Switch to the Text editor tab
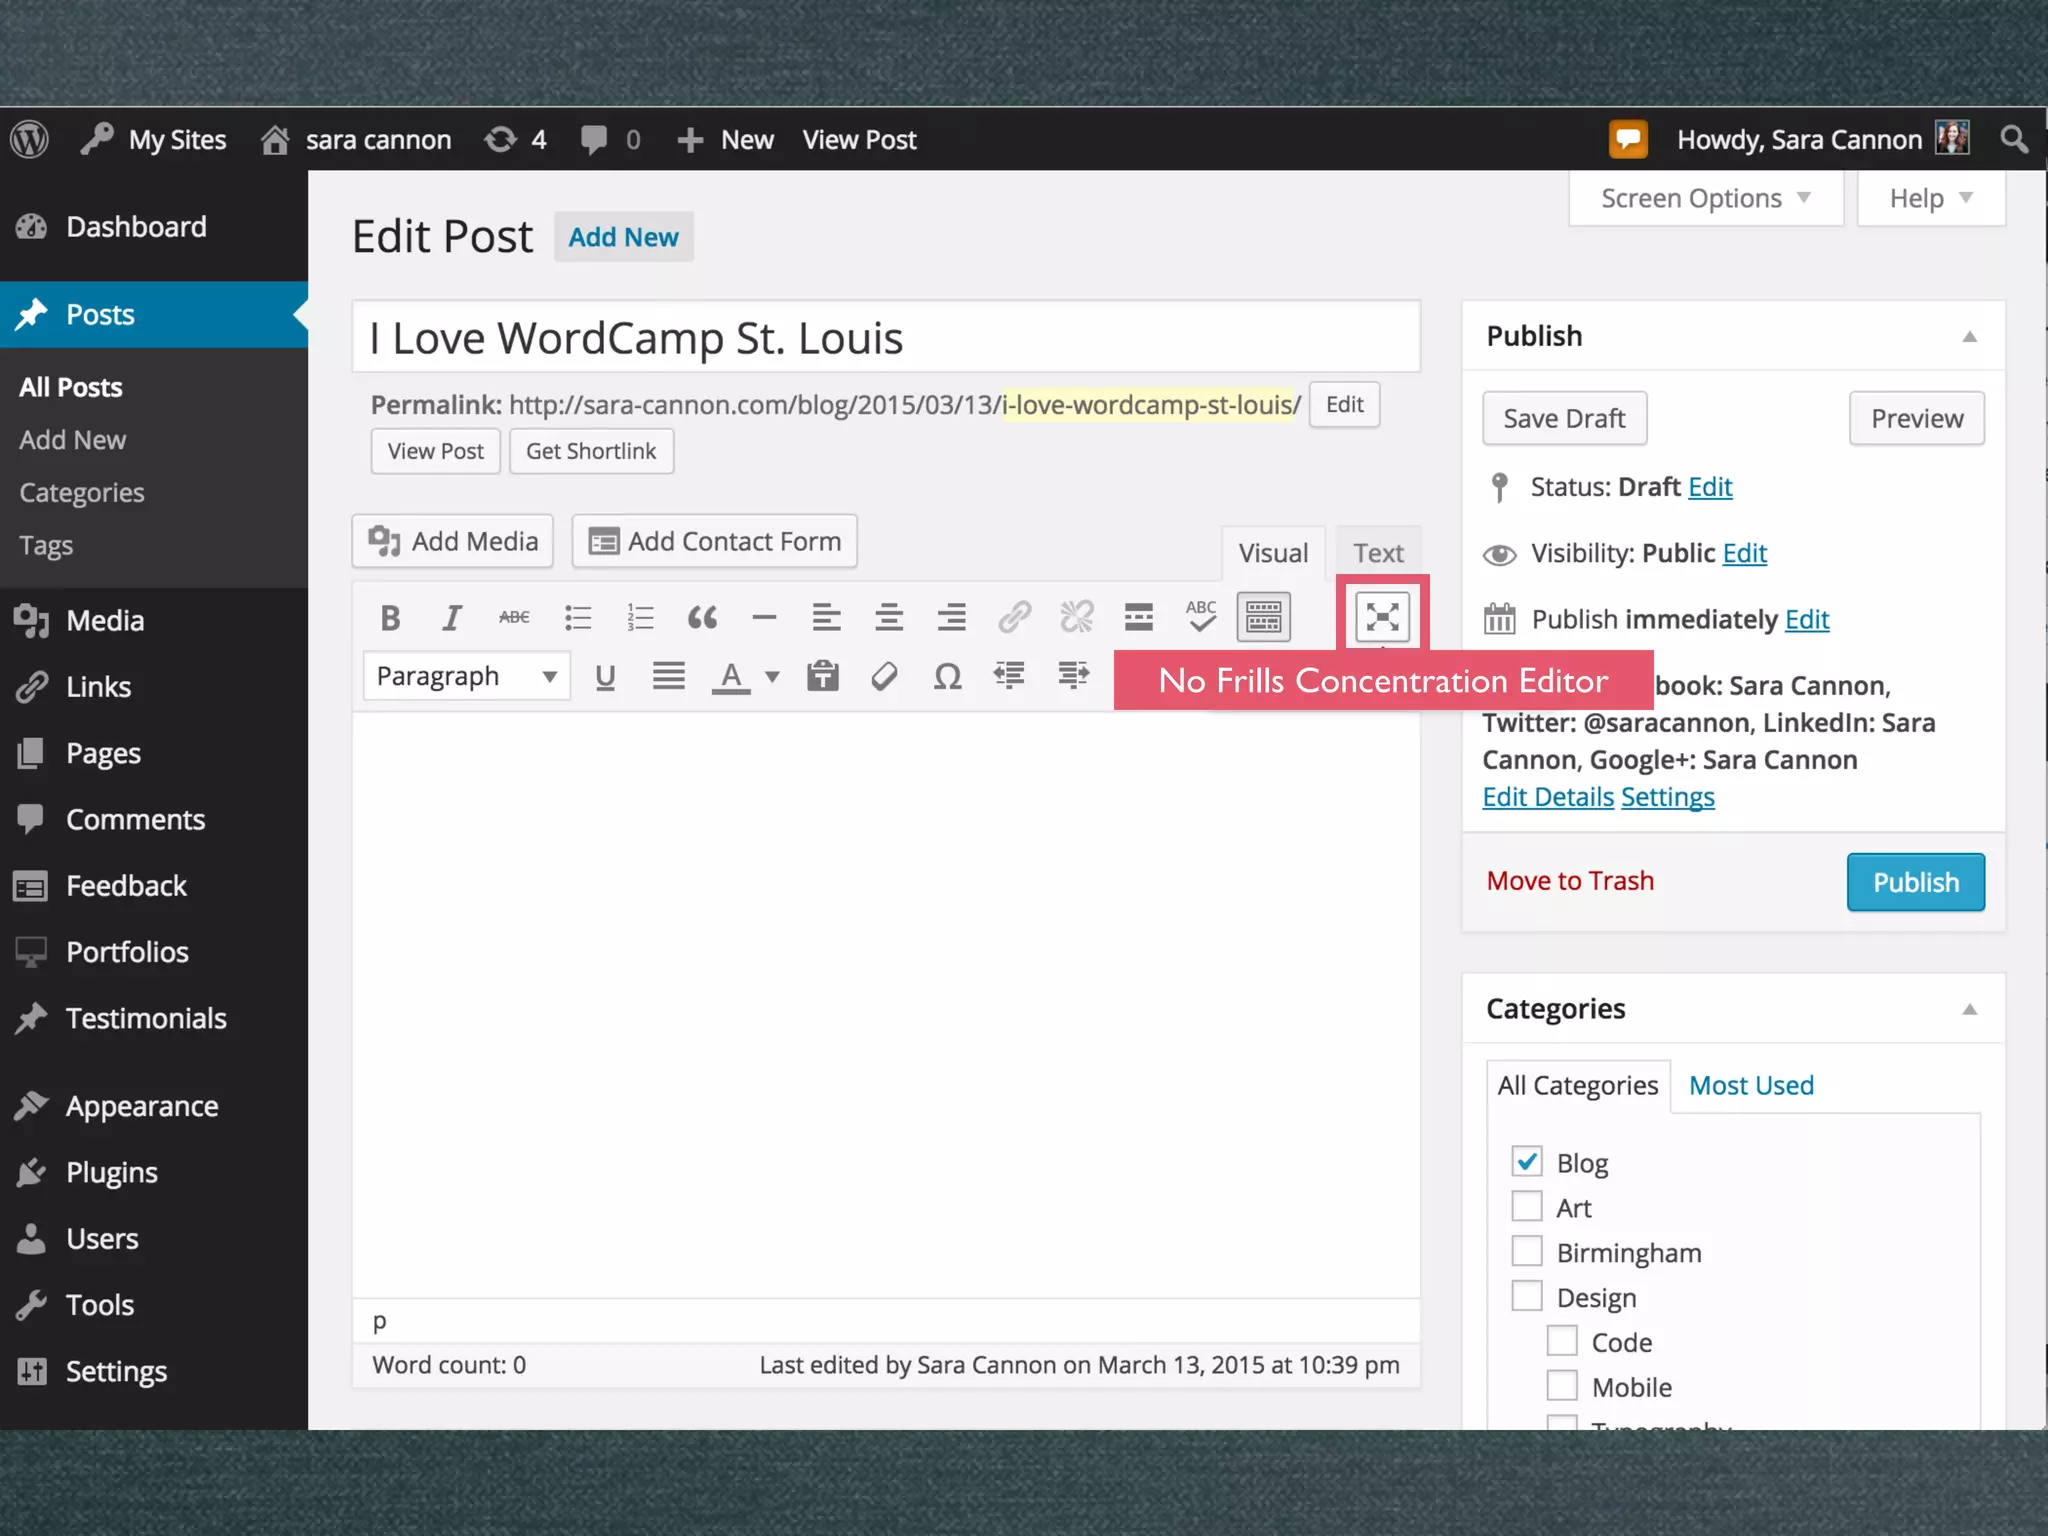 point(1378,553)
